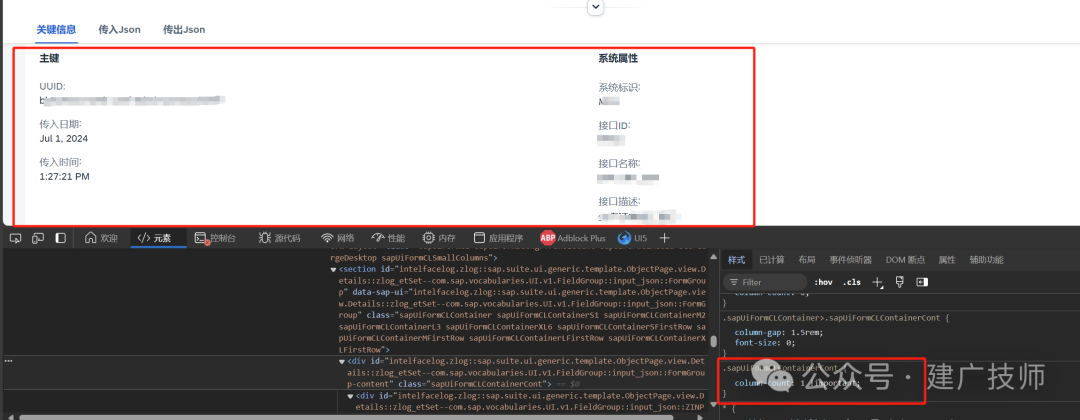Click the UUID field label
Screen dimensions: 1080x420
[x=52, y=87]
